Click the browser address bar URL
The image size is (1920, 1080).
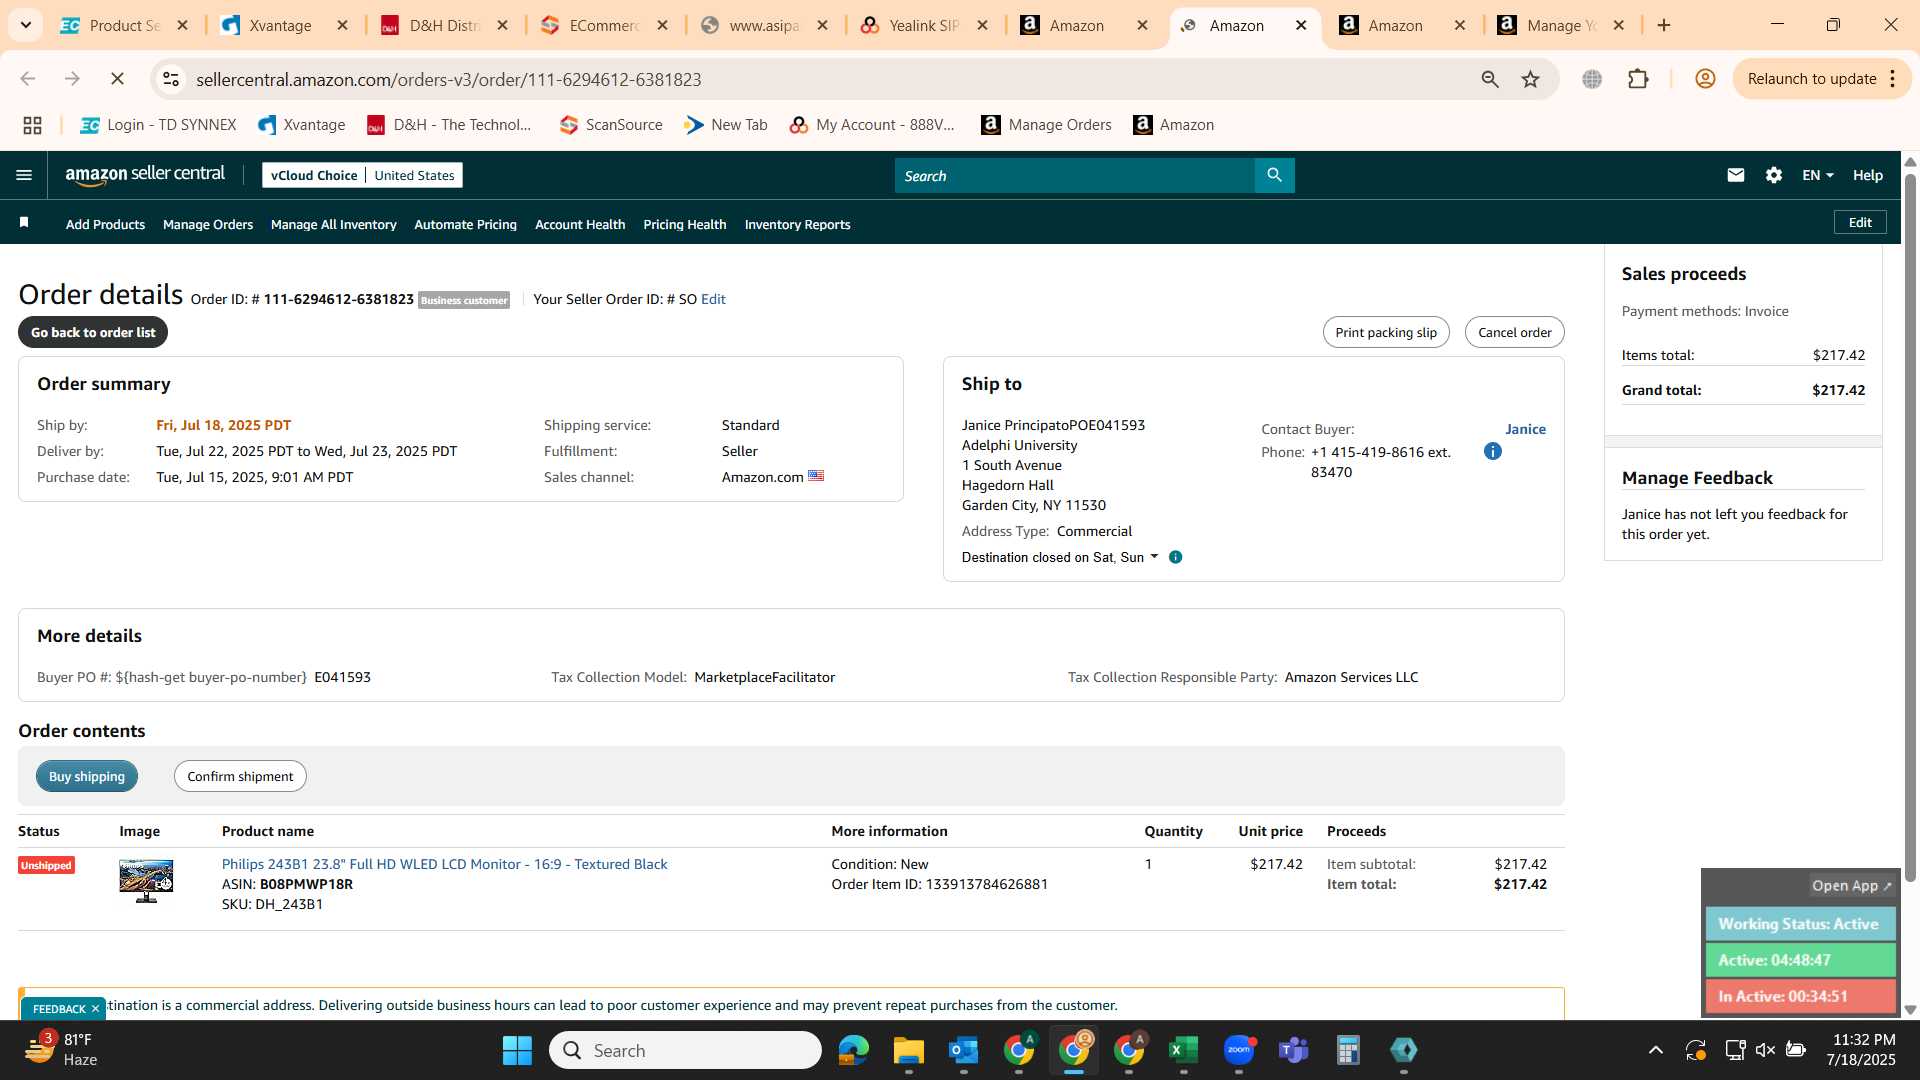[448, 79]
